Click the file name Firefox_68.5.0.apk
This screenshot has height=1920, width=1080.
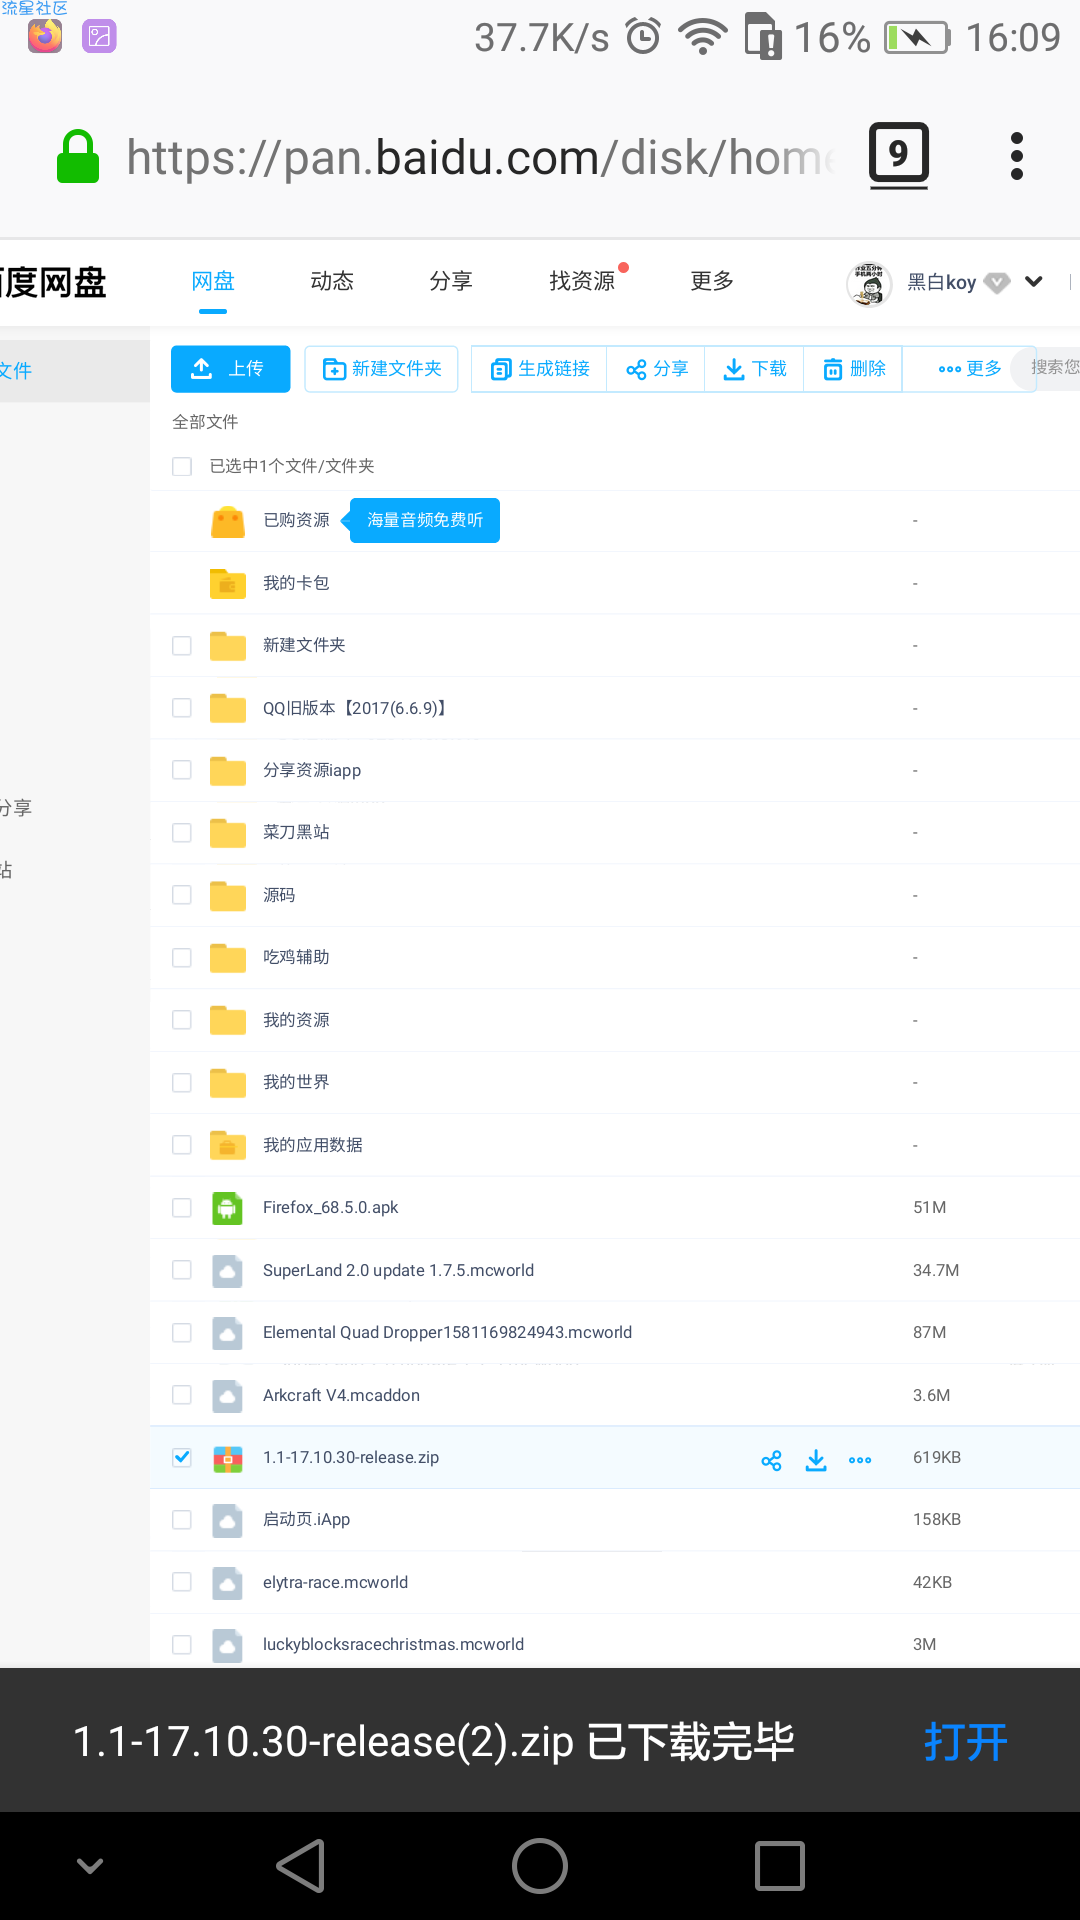[330, 1208]
